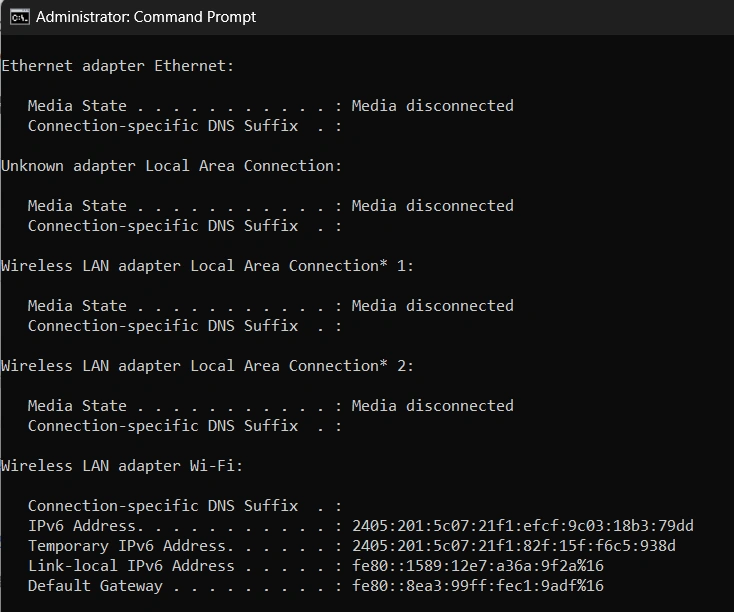Click 'Connection-specific DNS Suffix' under Unknown adapter section
The height and width of the screenshot is (612, 734).
pos(163,226)
